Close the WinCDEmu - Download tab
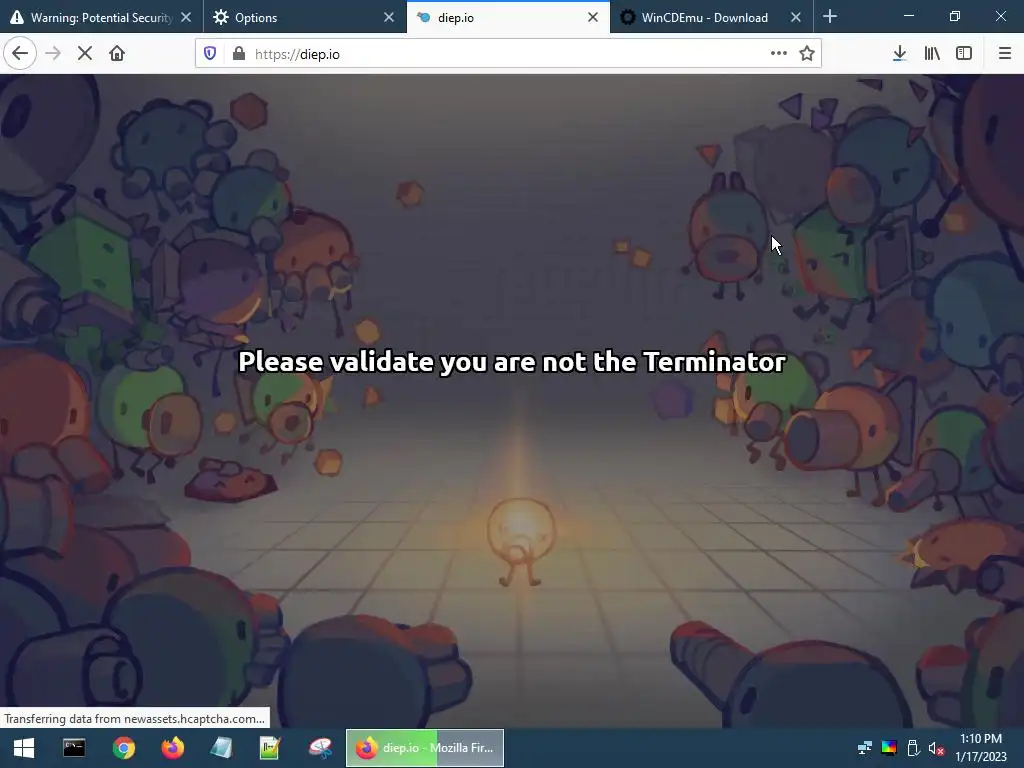Image resolution: width=1024 pixels, height=768 pixels. coord(796,18)
